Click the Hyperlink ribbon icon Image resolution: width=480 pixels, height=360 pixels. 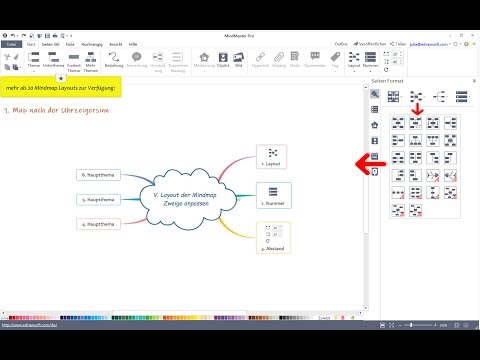click(260, 57)
